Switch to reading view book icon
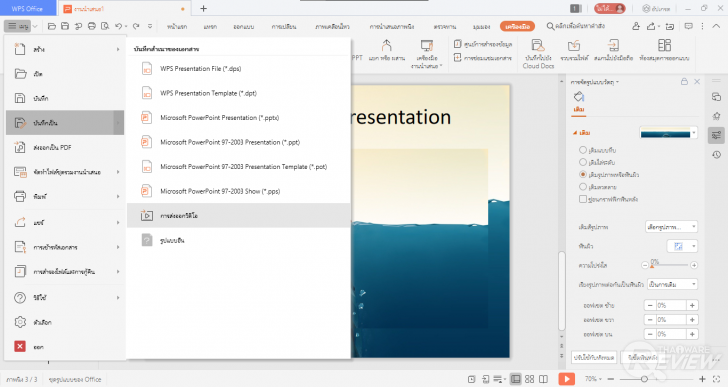 (x=543, y=379)
